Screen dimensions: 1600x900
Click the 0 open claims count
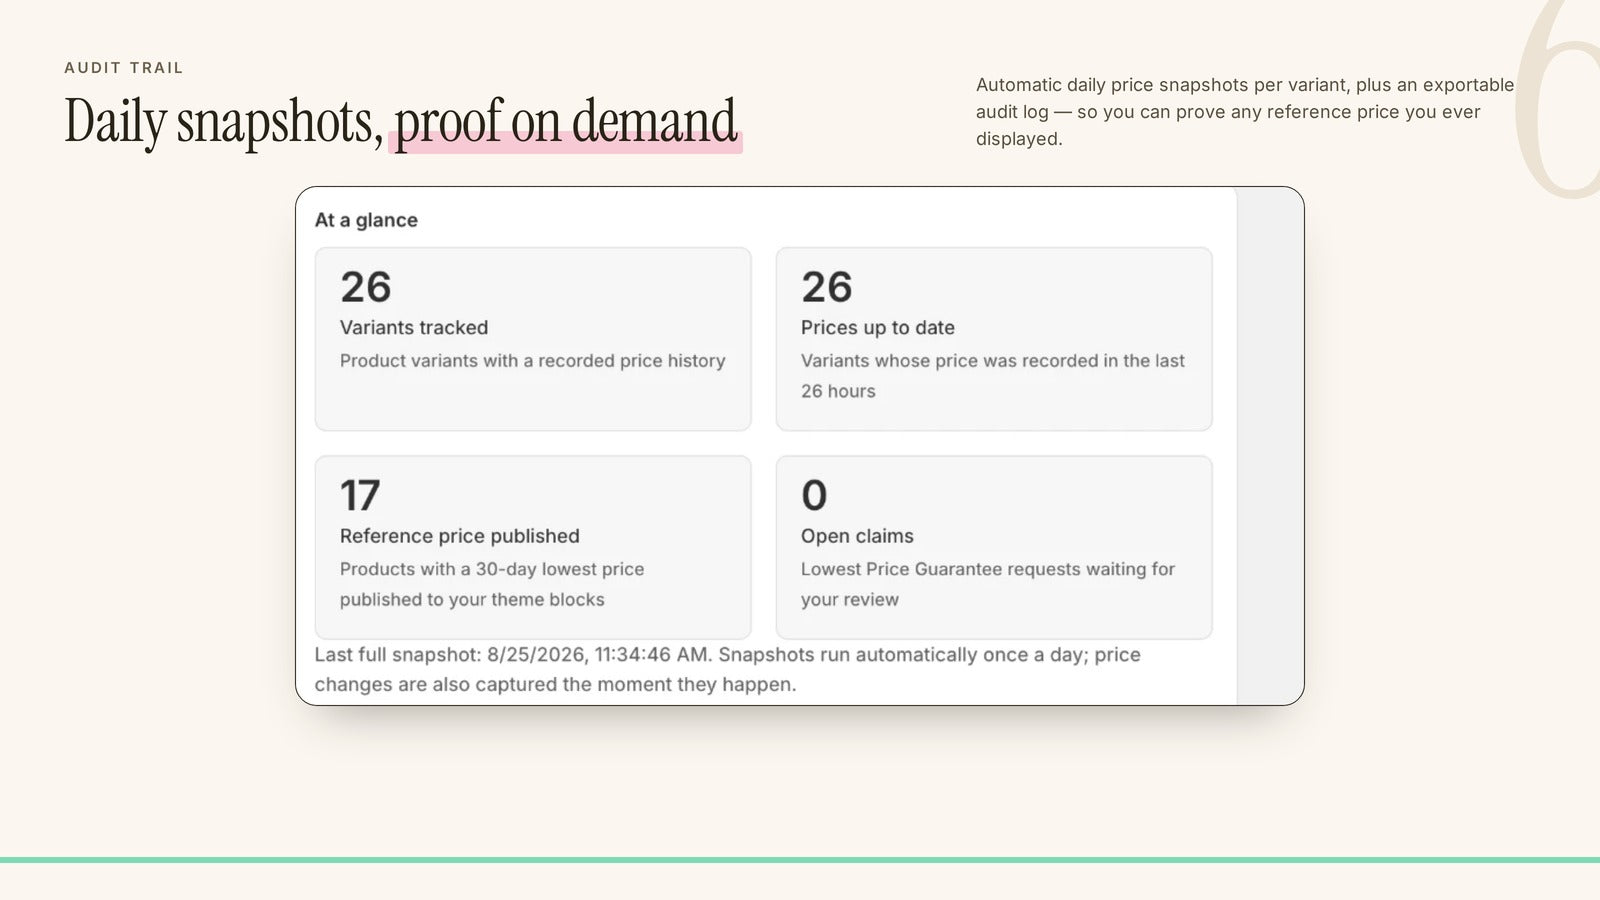[x=814, y=495]
